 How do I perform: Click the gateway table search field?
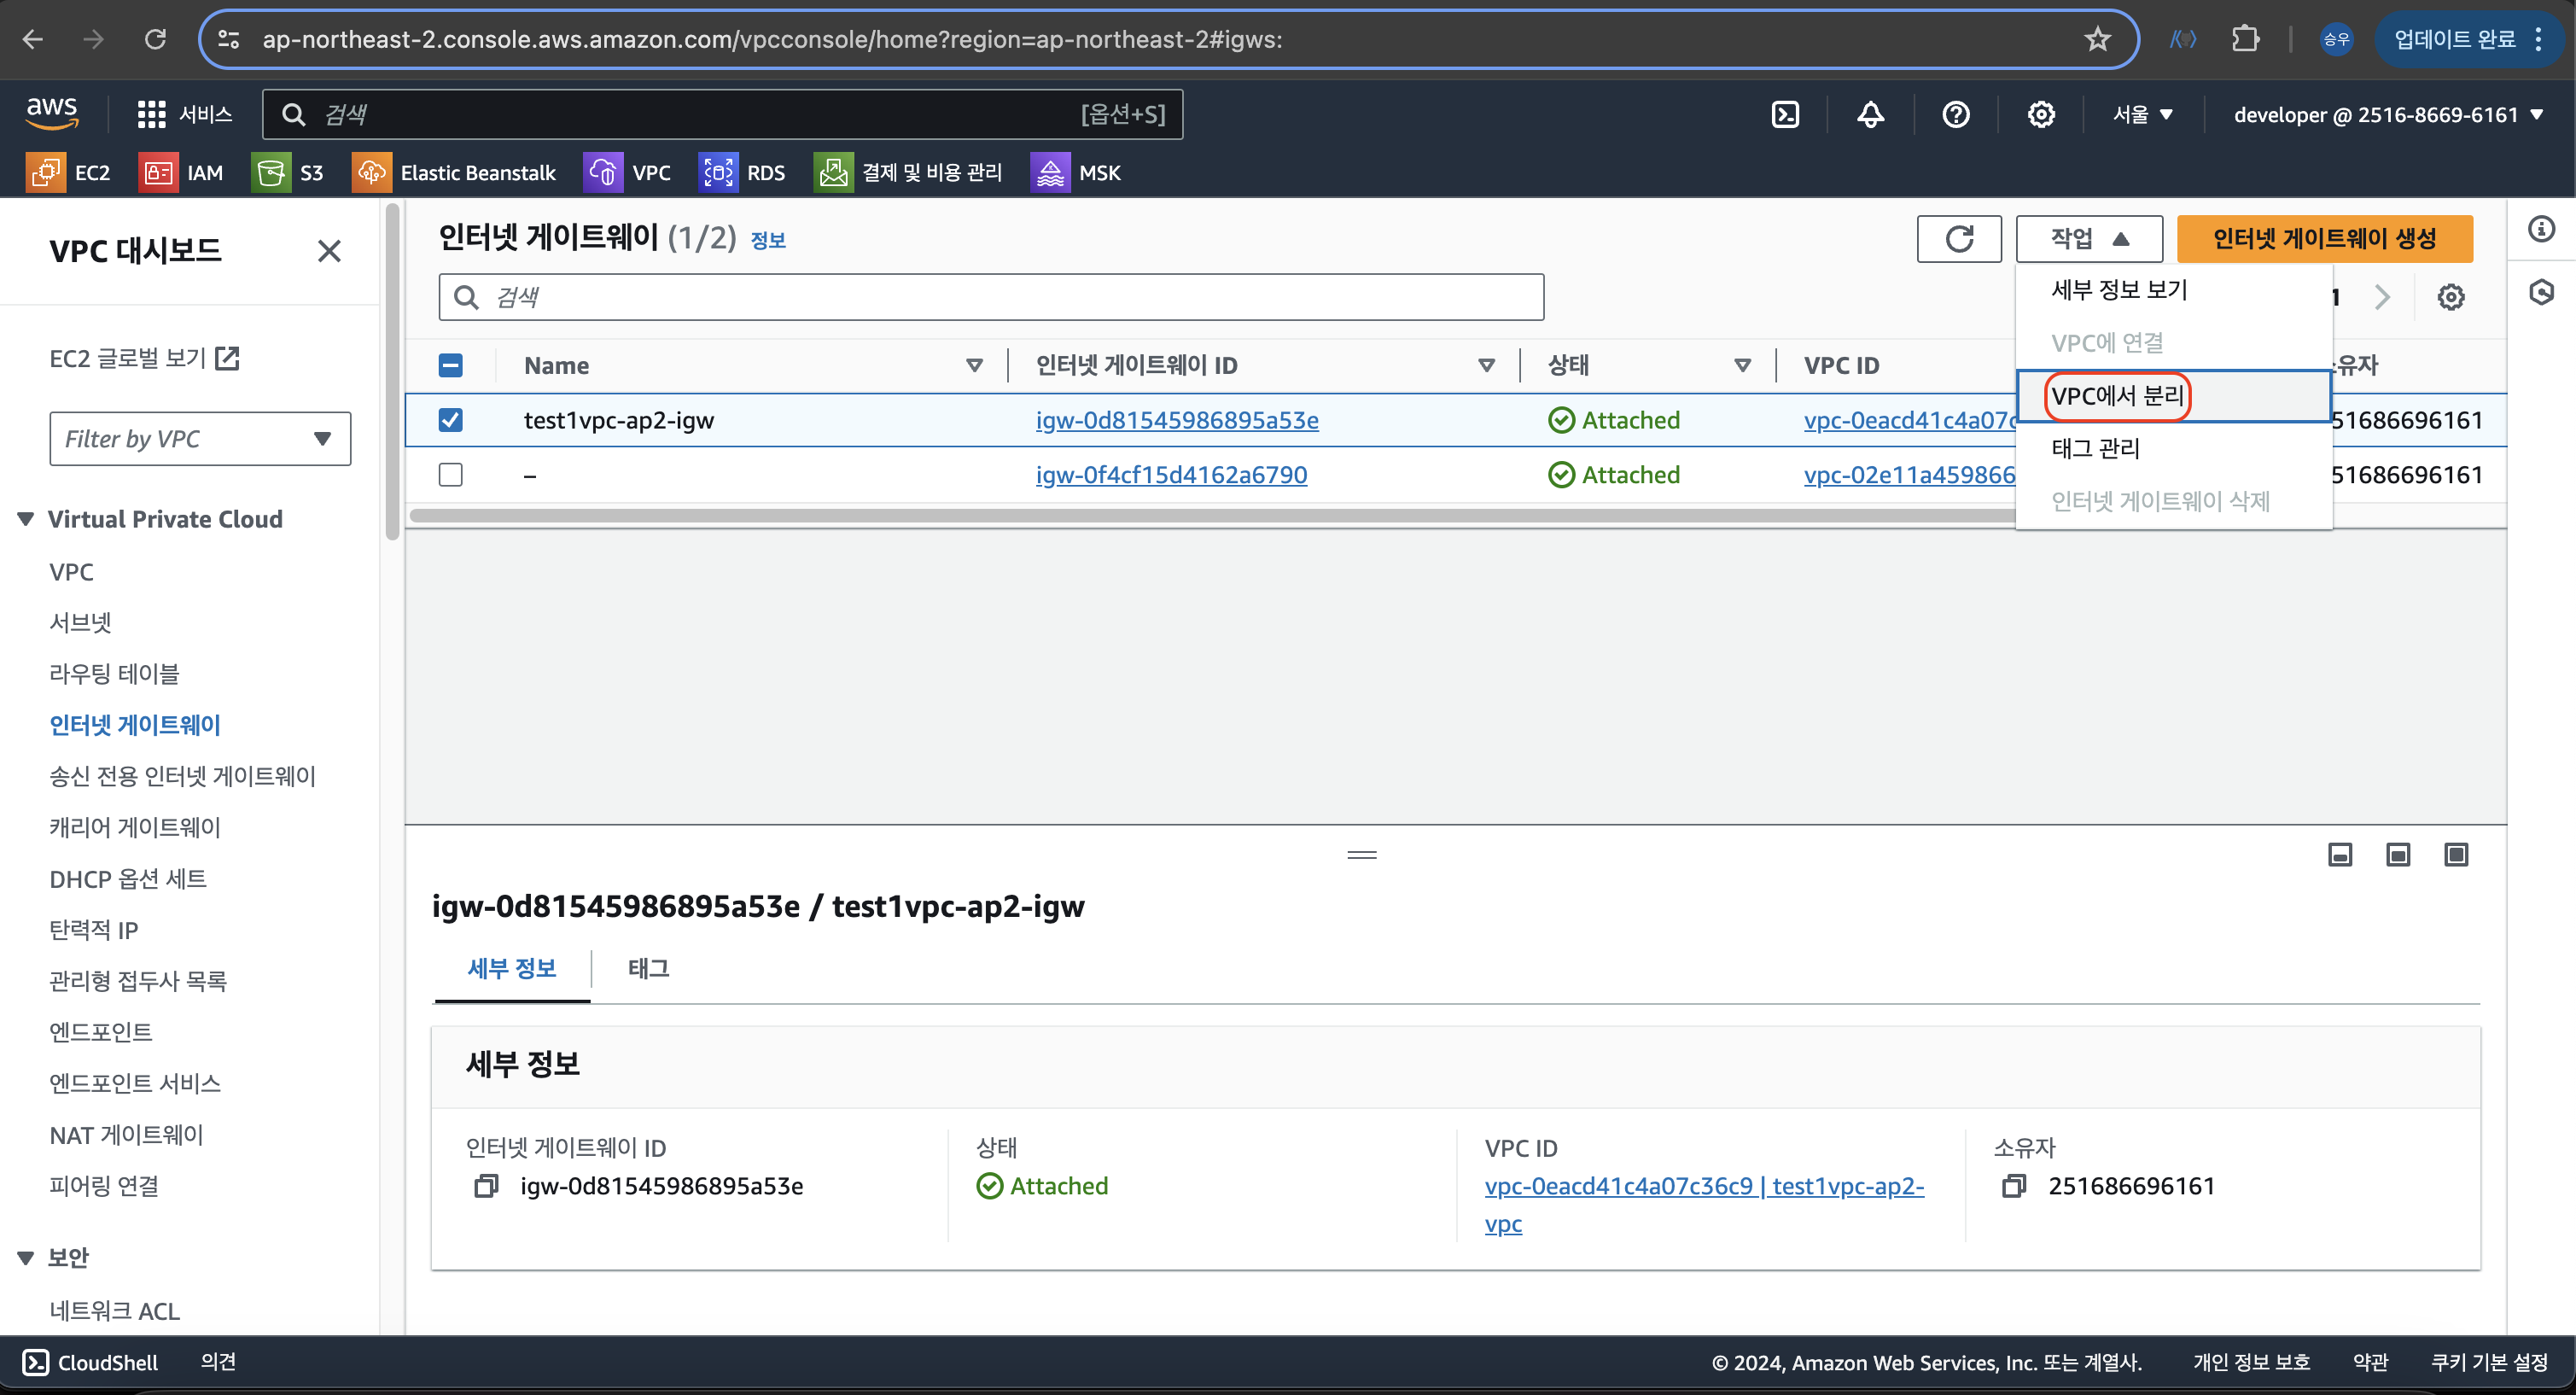(x=990, y=297)
